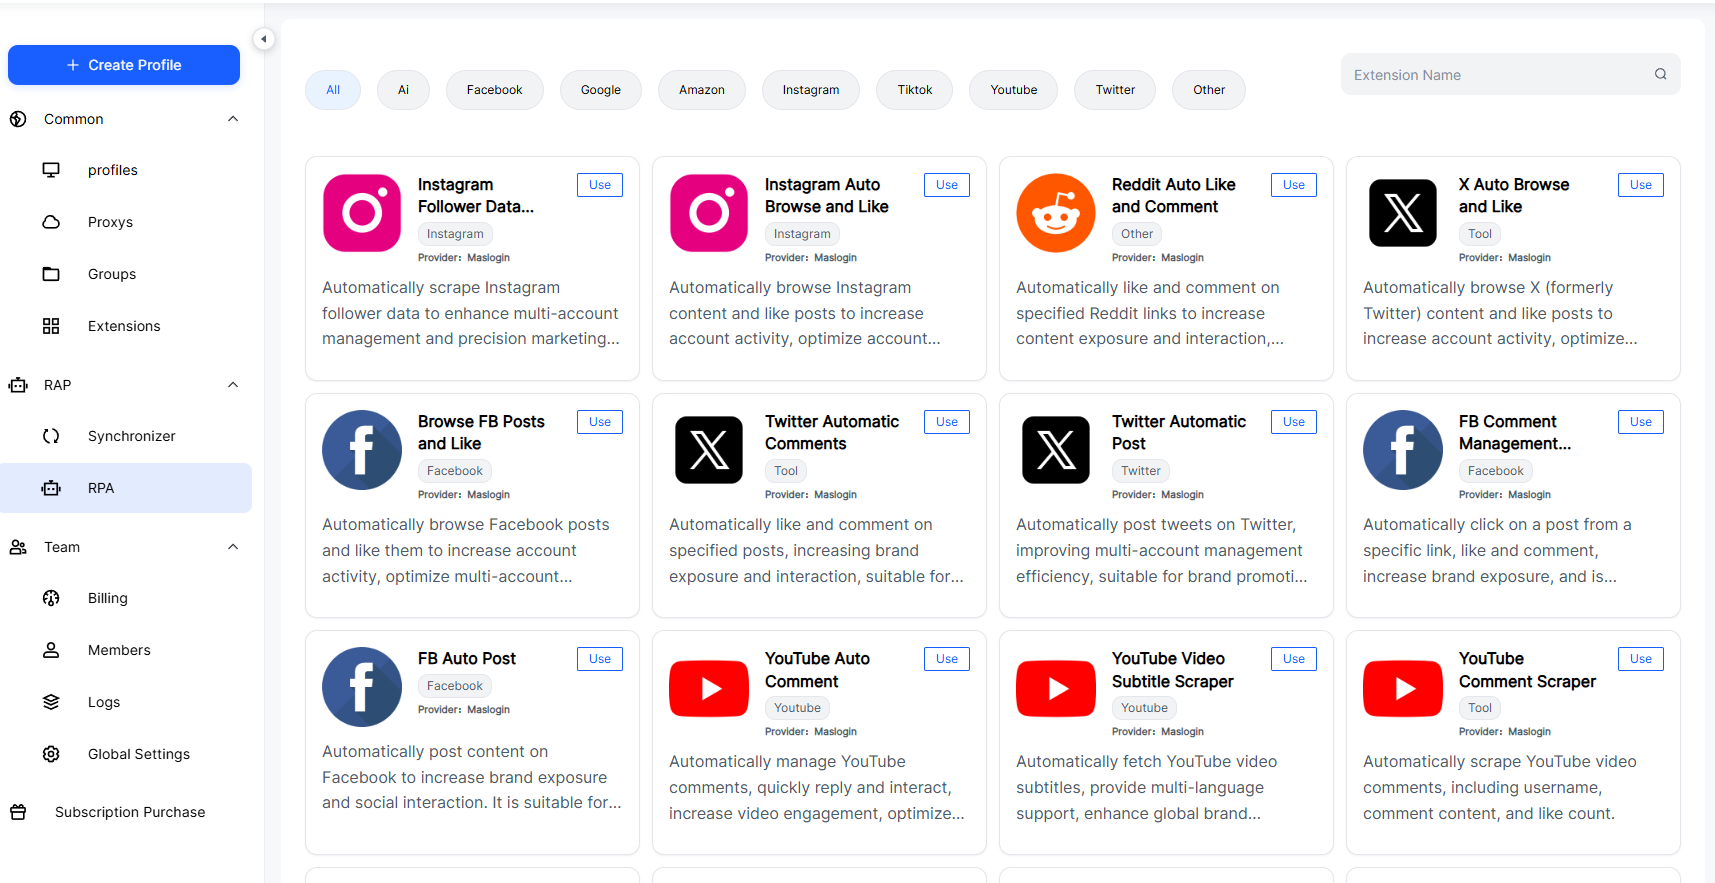
Task: Open Subscription Purchase in the sidebar
Action: point(130,812)
